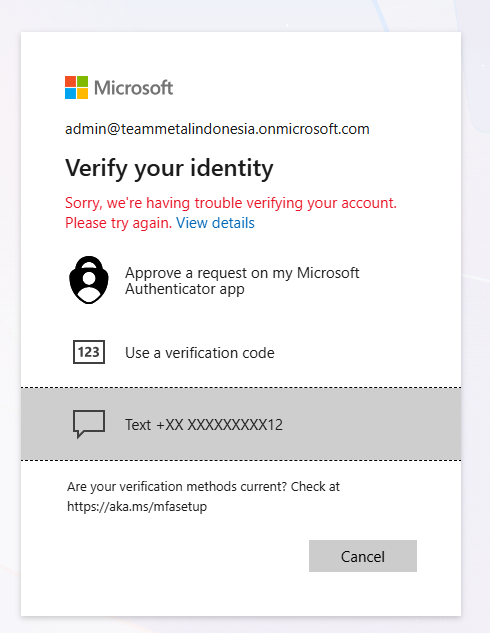Click the aka.ms/mfasetup URL text
The width and height of the screenshot is (490, 633).
pyautogui.click(x=137, y=506)
